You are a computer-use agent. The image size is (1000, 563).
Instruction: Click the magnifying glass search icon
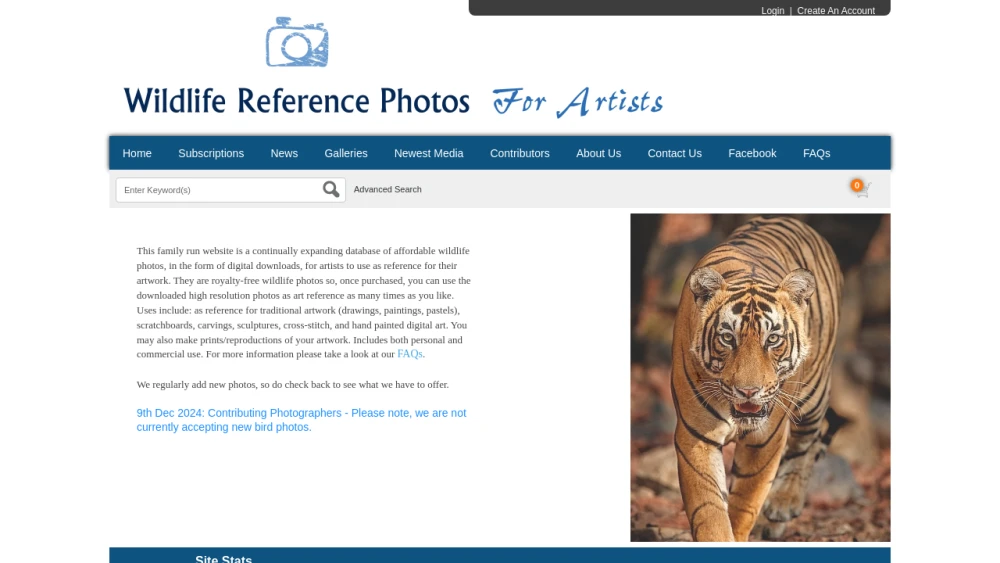coord(330,189)
